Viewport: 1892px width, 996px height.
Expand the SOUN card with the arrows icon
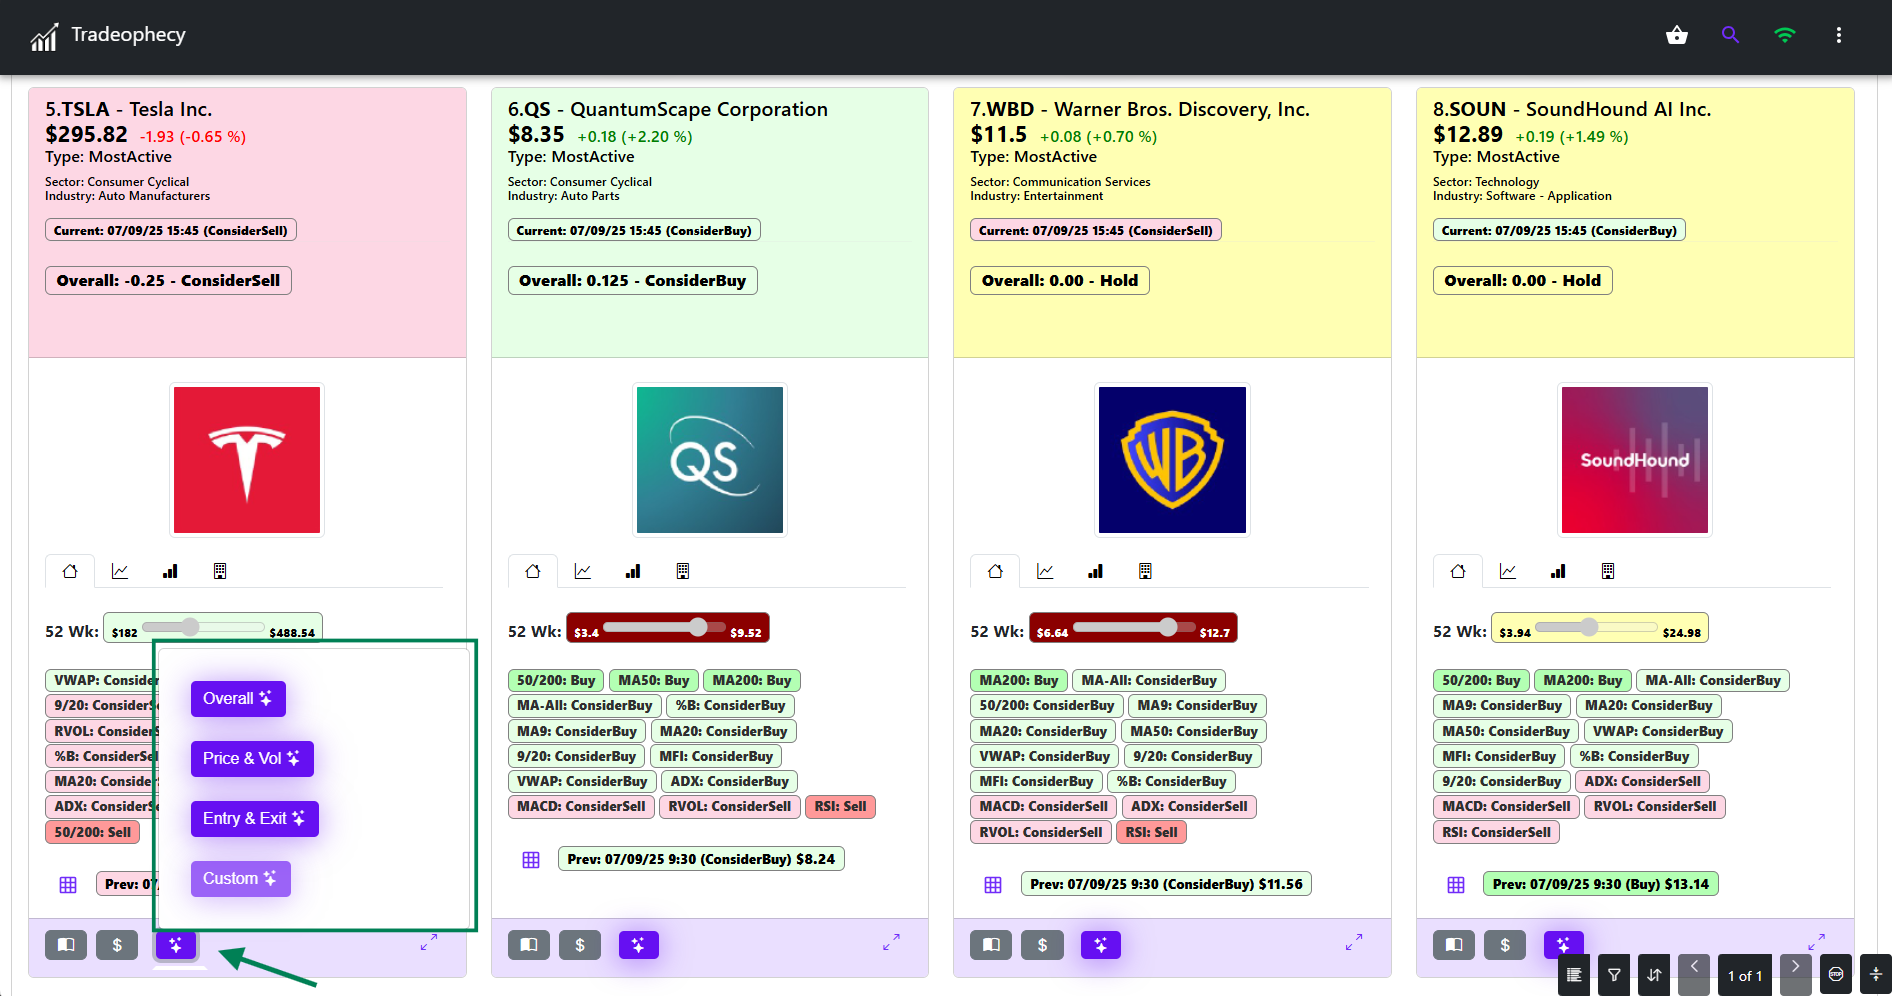(x=1817, y=943)
